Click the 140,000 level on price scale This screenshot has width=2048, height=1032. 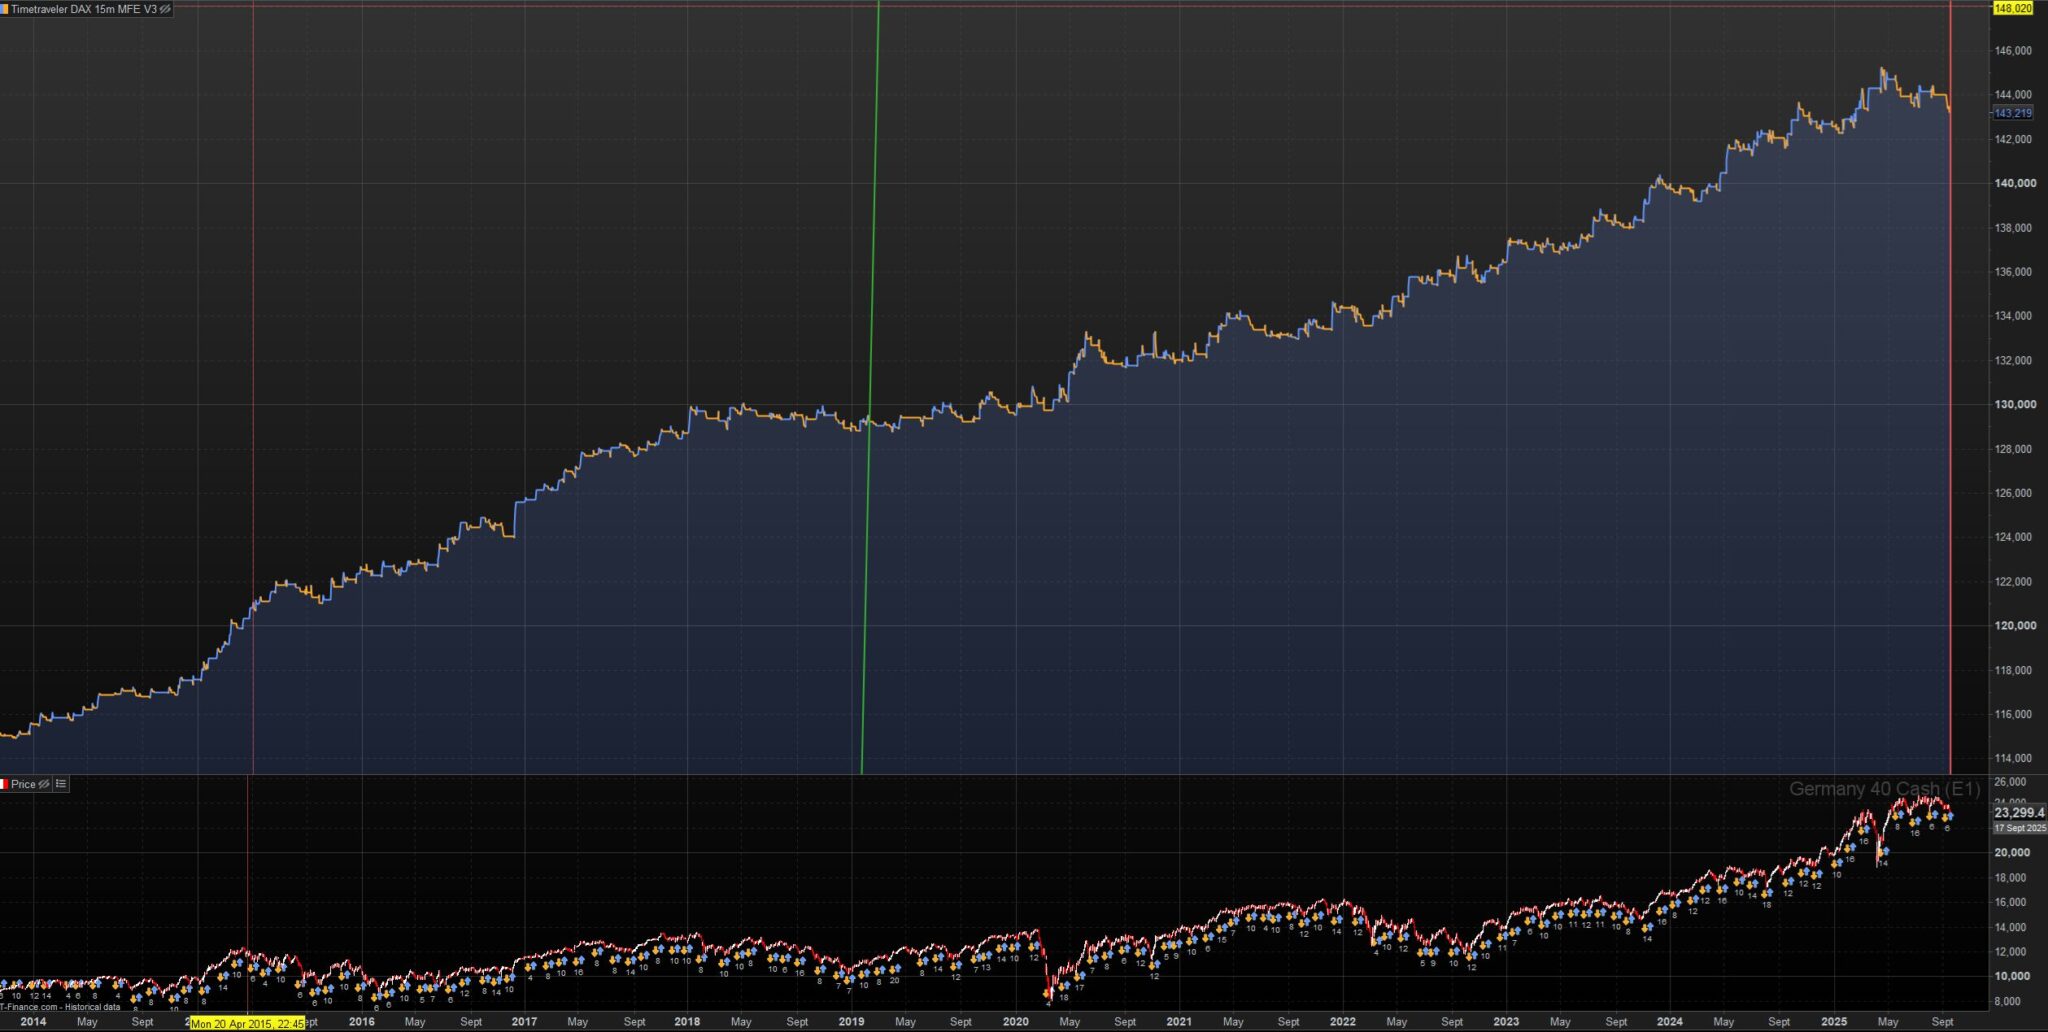(x=2015, y=183)
